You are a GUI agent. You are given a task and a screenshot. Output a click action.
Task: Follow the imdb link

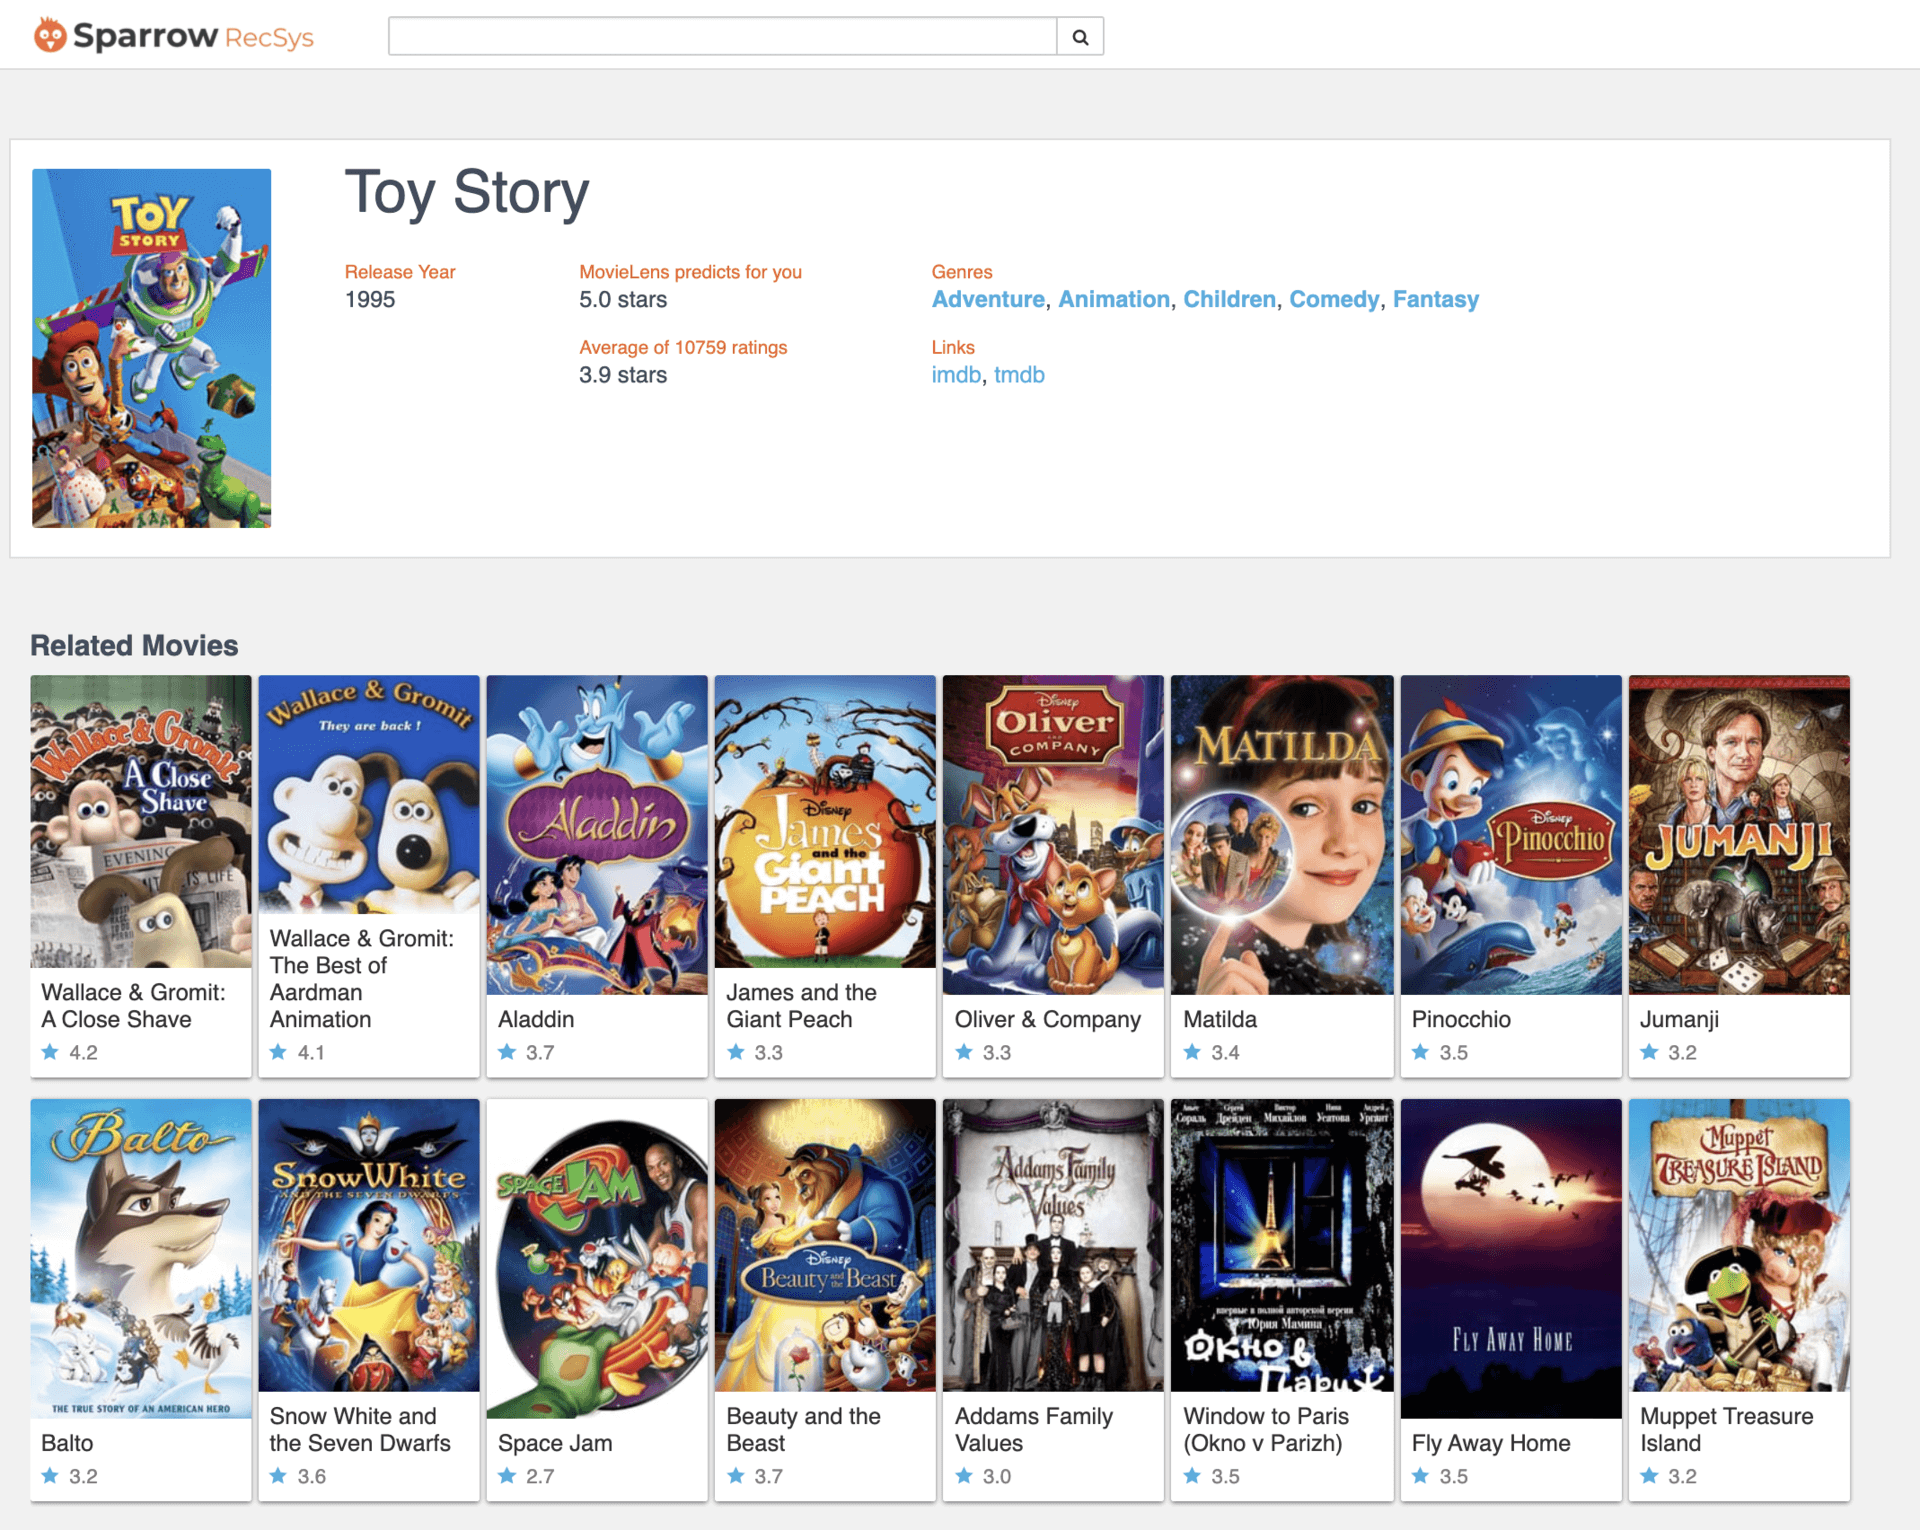click(955, 375)
